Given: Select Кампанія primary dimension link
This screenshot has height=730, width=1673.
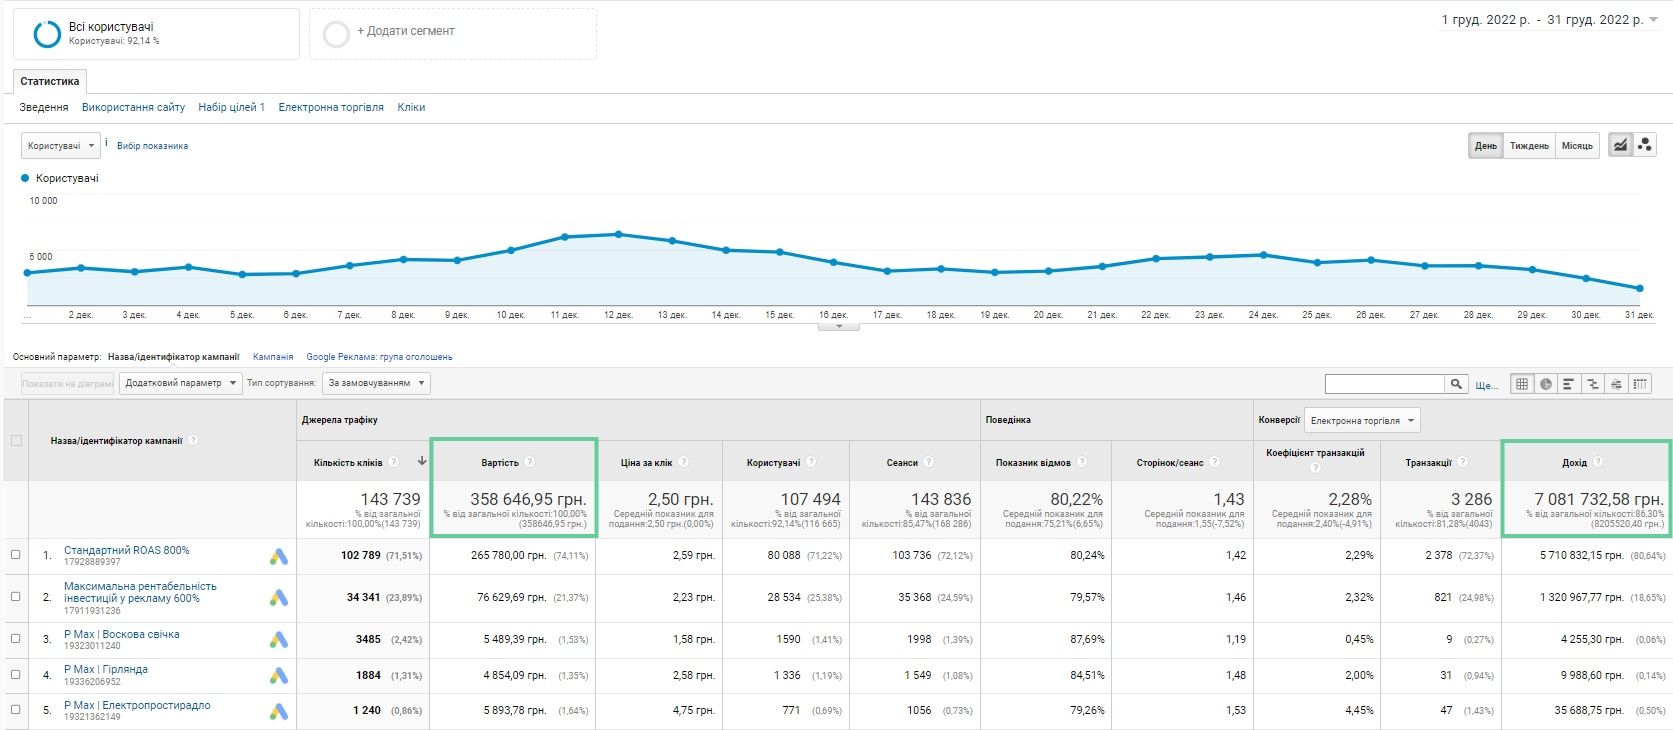Looking at the screenshot, I should point(273,357).
